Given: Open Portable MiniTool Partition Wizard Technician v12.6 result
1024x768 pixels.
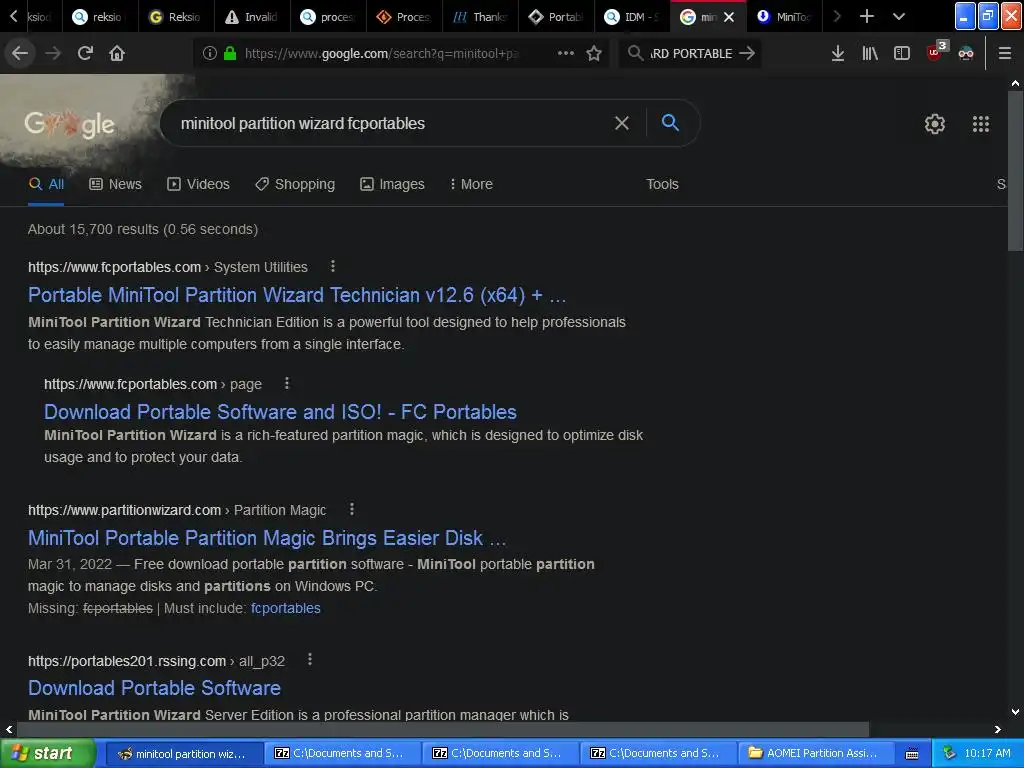Looking at the screenshot, I should [x=297, y=295].
